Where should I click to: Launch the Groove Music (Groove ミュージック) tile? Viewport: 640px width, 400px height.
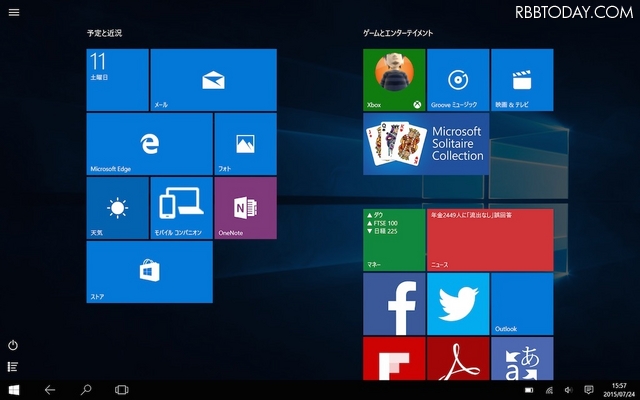458,80
